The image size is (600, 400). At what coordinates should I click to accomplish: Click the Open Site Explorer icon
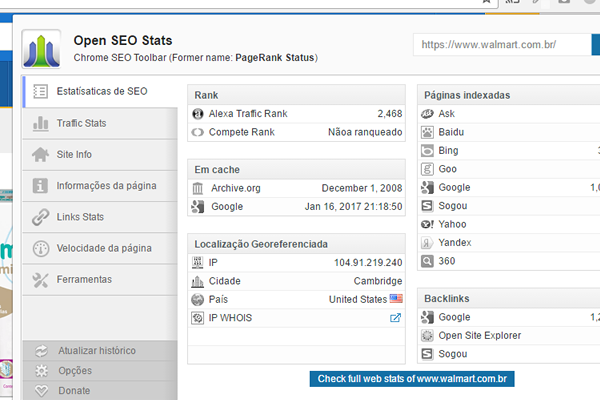coord(427,336)
